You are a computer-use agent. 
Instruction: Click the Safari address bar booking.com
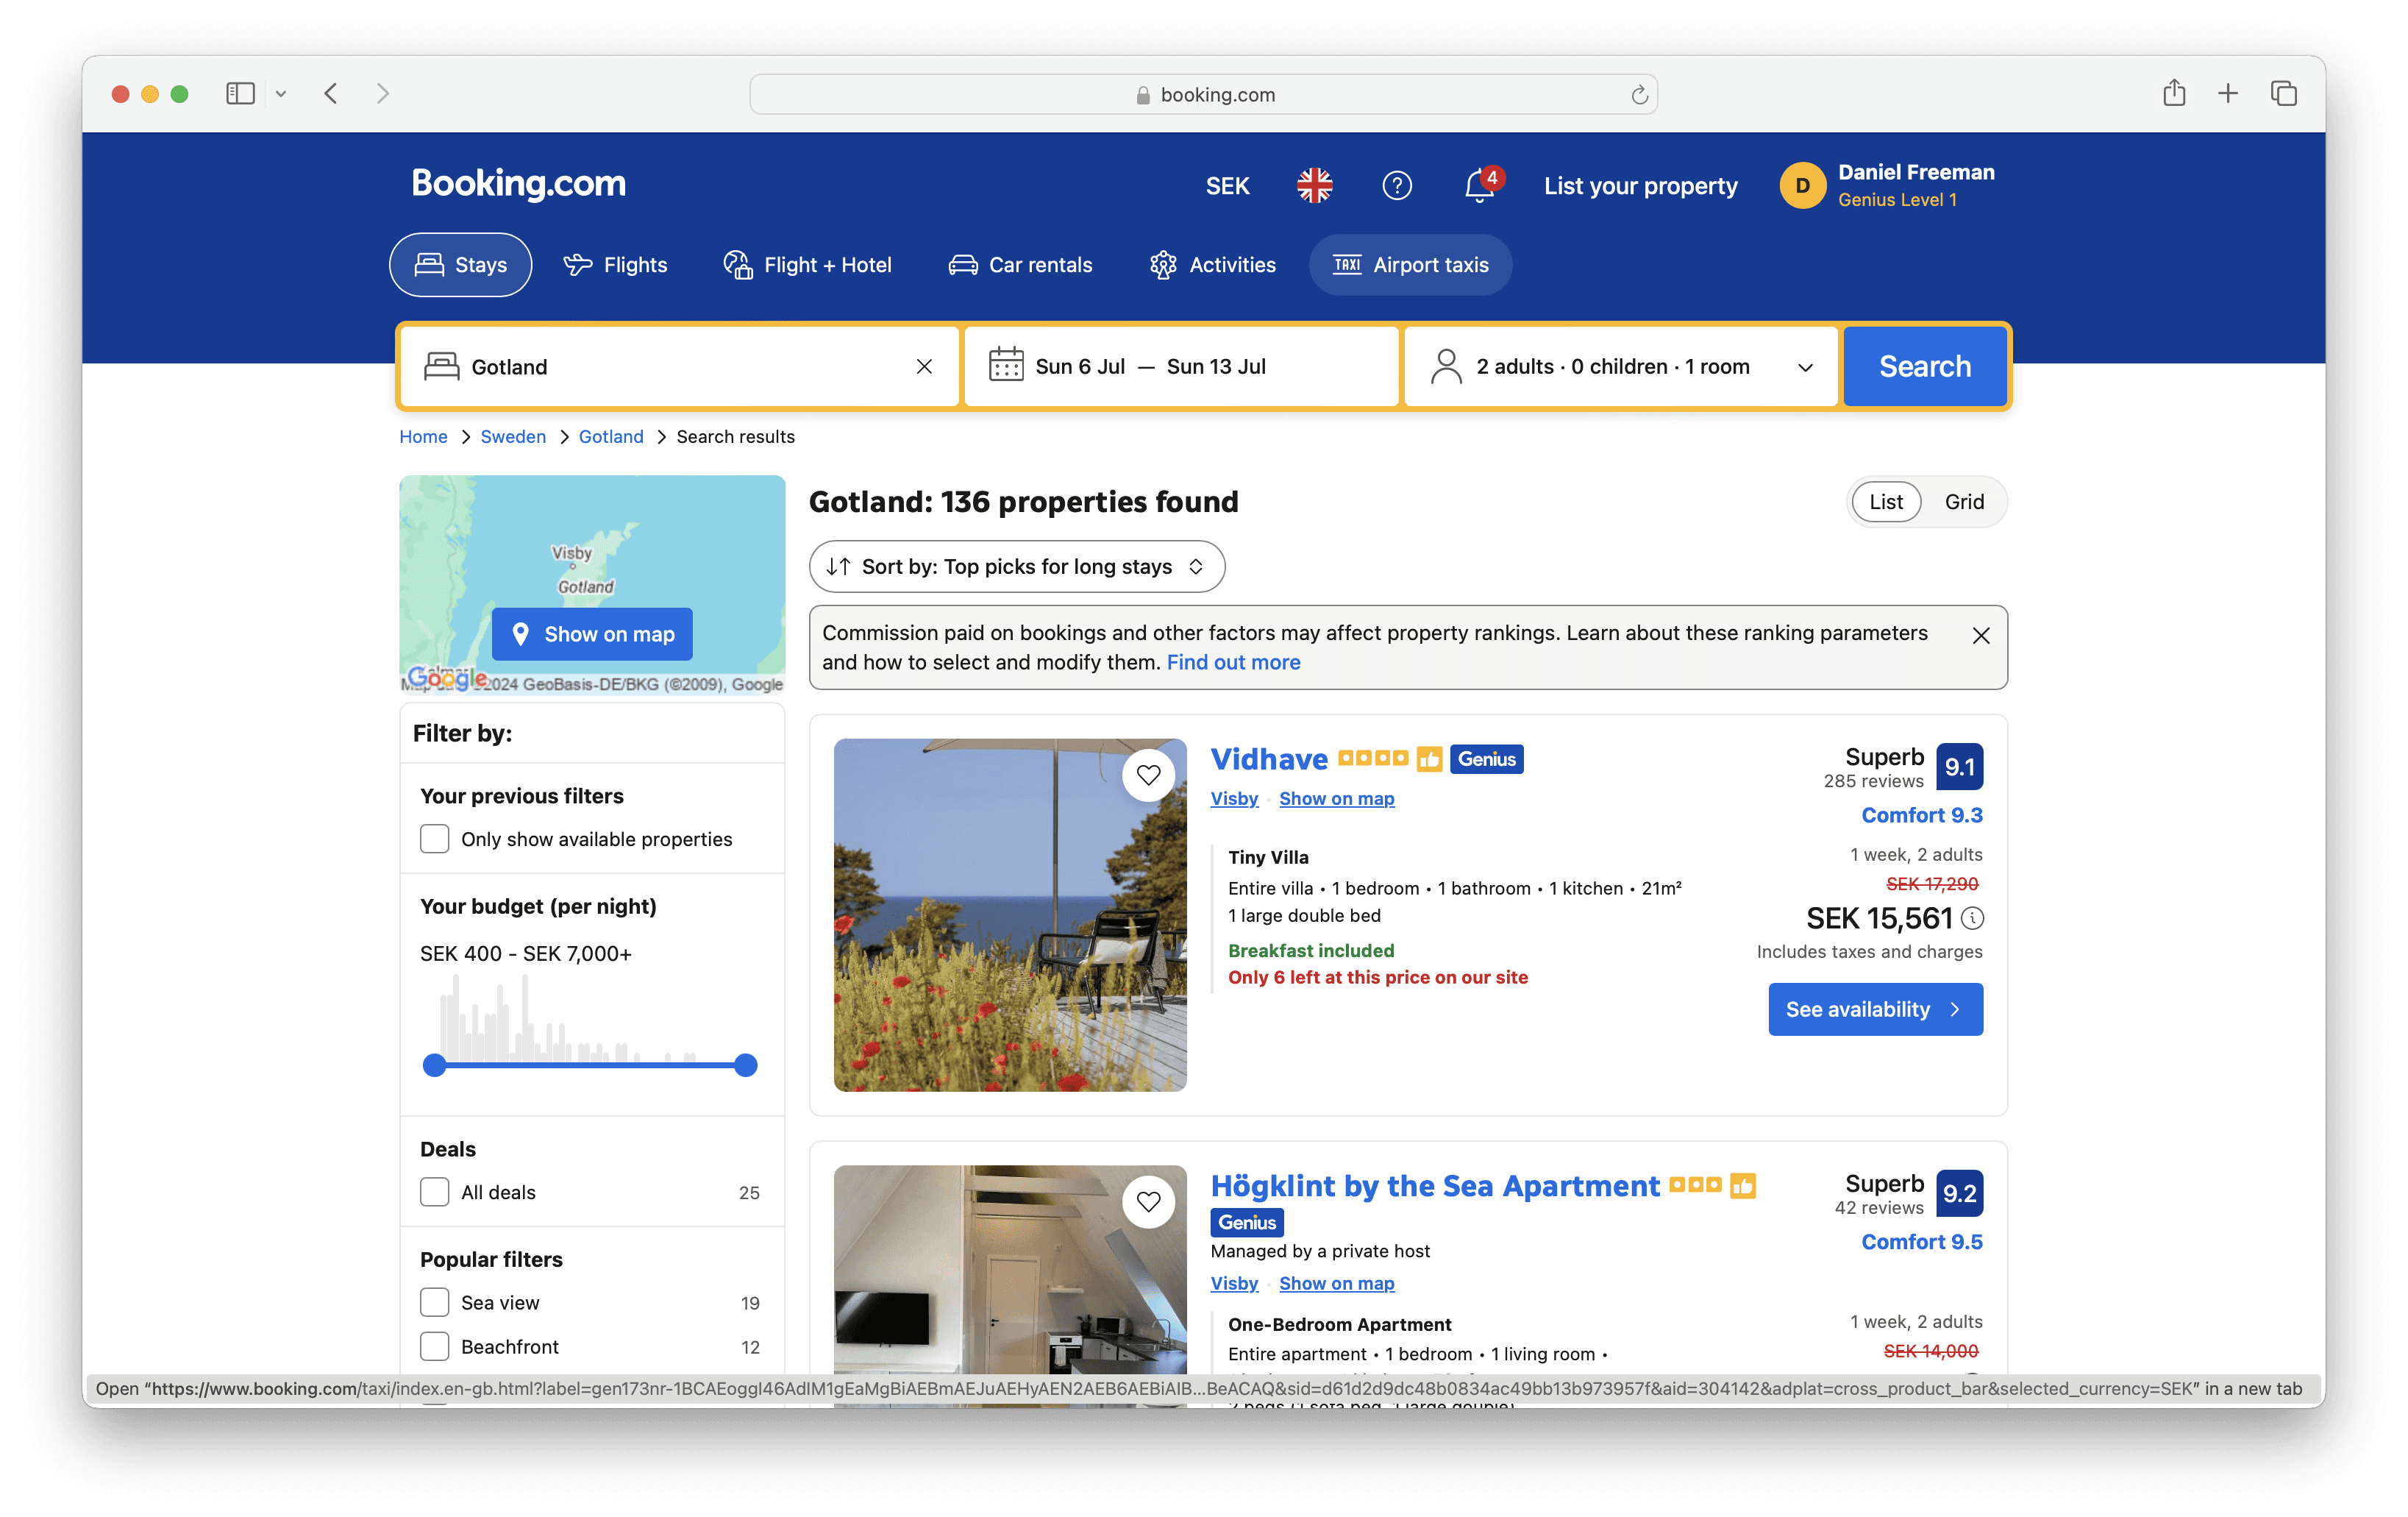1203,94
